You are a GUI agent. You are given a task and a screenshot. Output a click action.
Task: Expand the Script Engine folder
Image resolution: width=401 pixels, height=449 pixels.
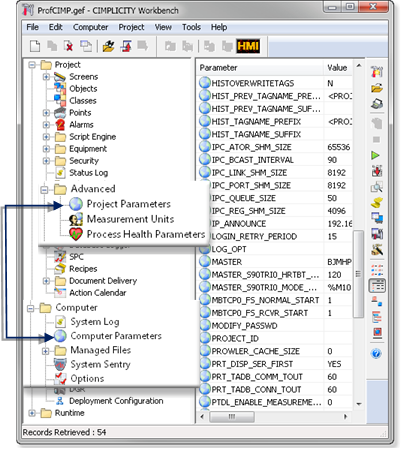pyautogui.click(x=46, y=137)
